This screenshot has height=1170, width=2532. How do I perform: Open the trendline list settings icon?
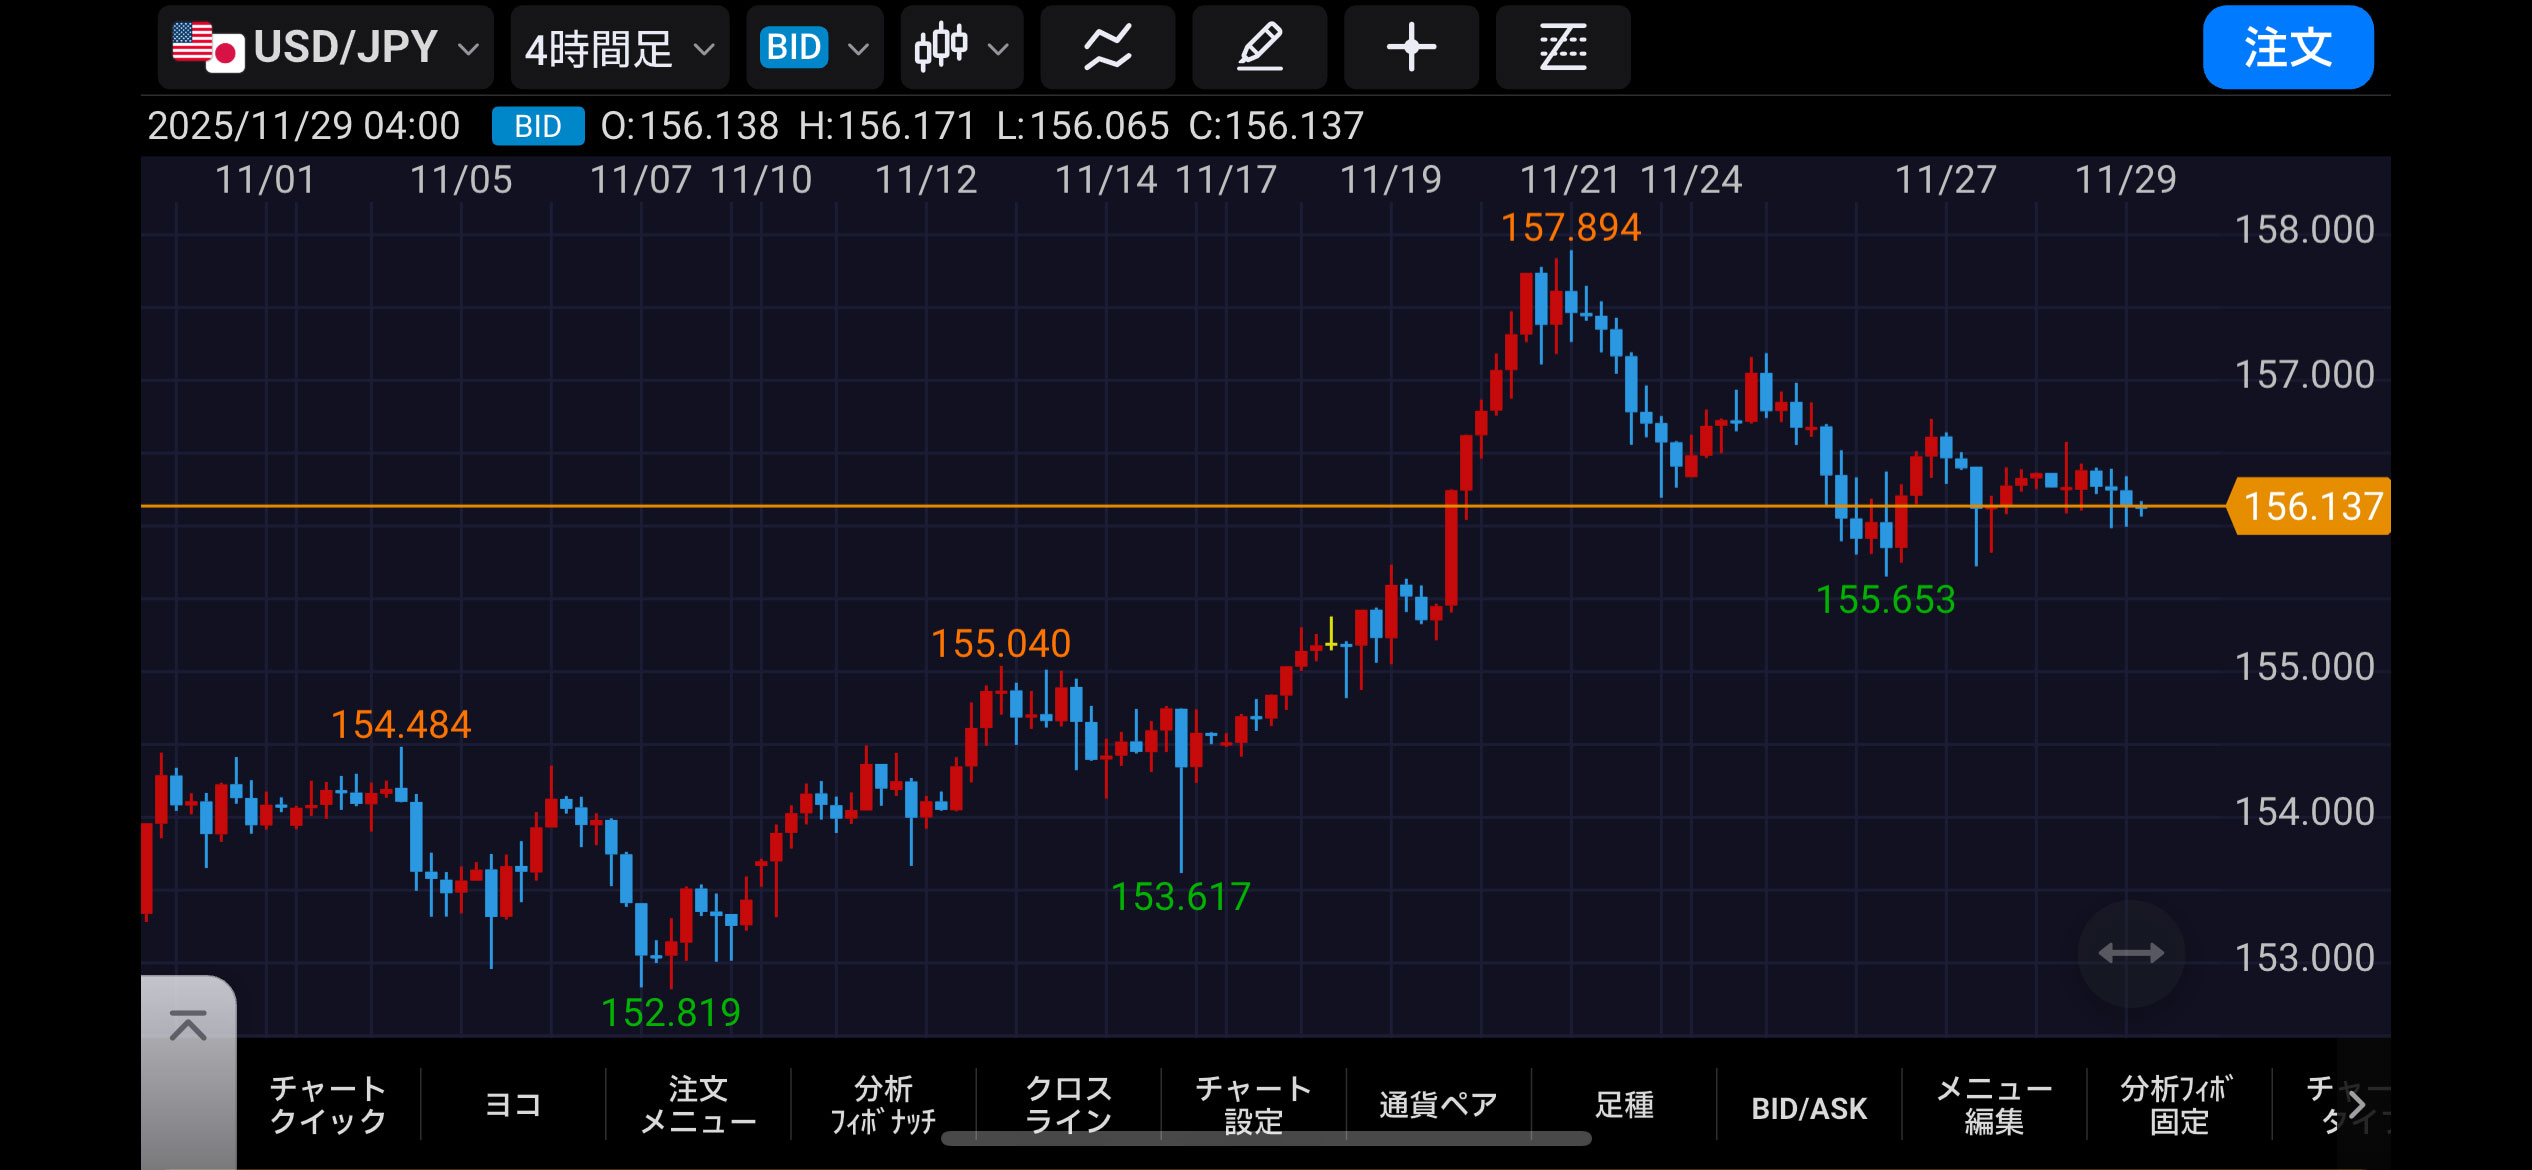1562,47
